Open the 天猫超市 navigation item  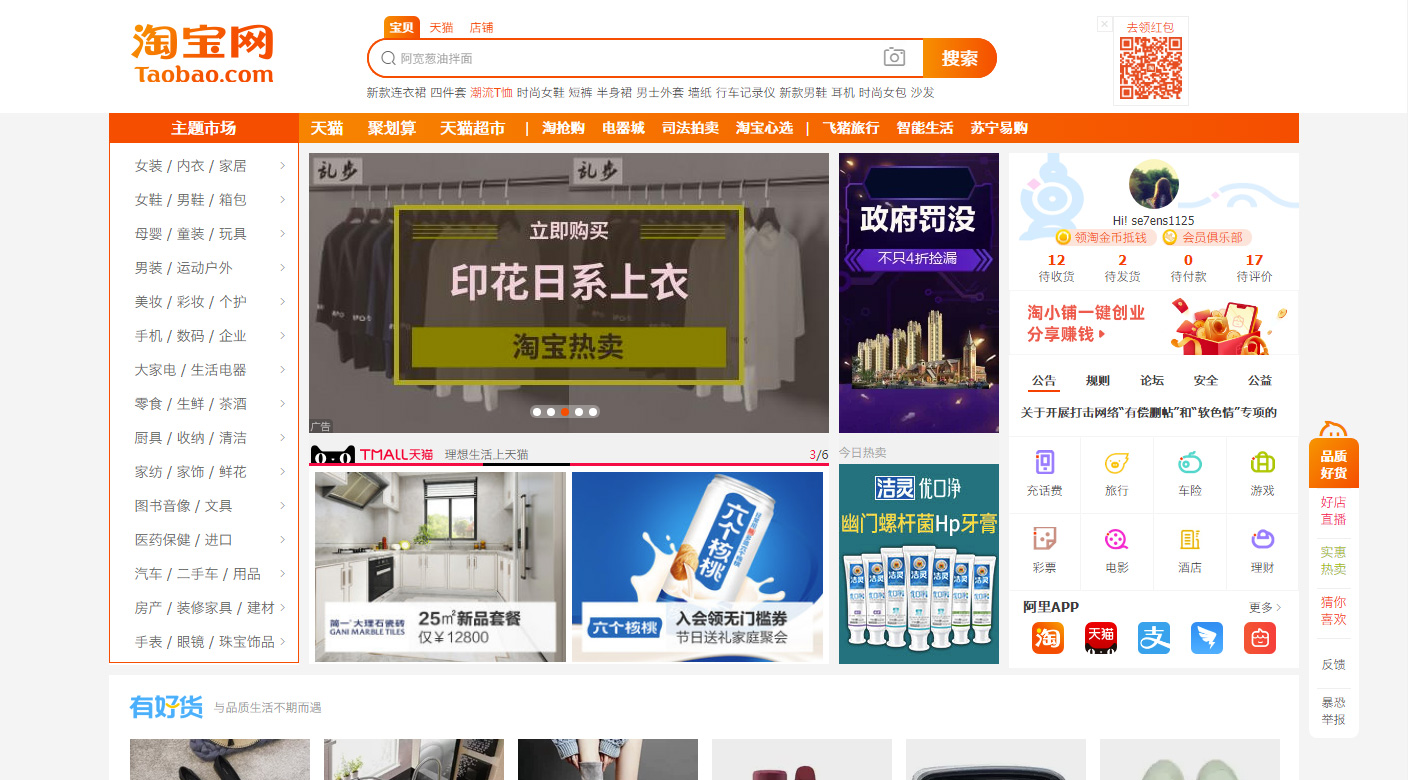click(473, 128)
